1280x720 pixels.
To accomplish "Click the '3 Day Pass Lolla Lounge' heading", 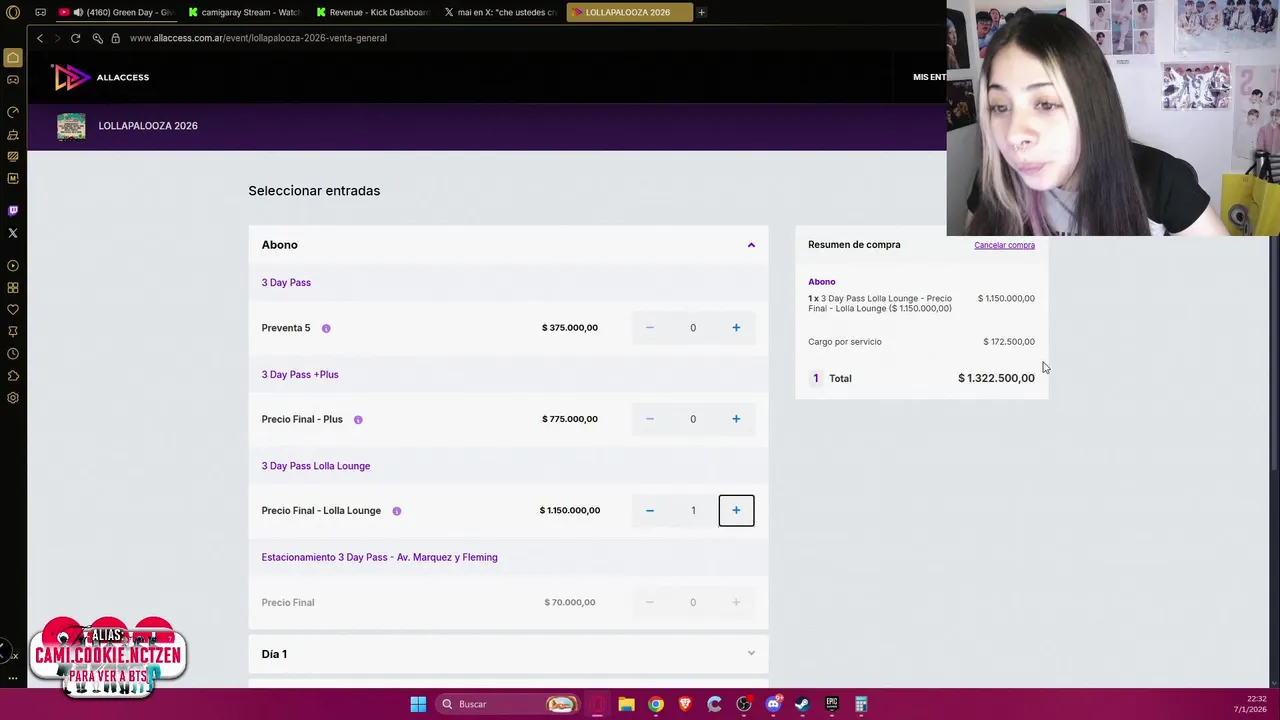I will pos(316,466).
